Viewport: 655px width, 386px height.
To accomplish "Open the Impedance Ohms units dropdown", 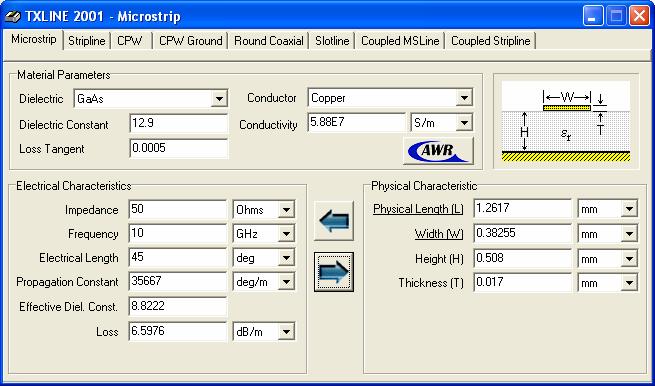I will tap(286, 210).
